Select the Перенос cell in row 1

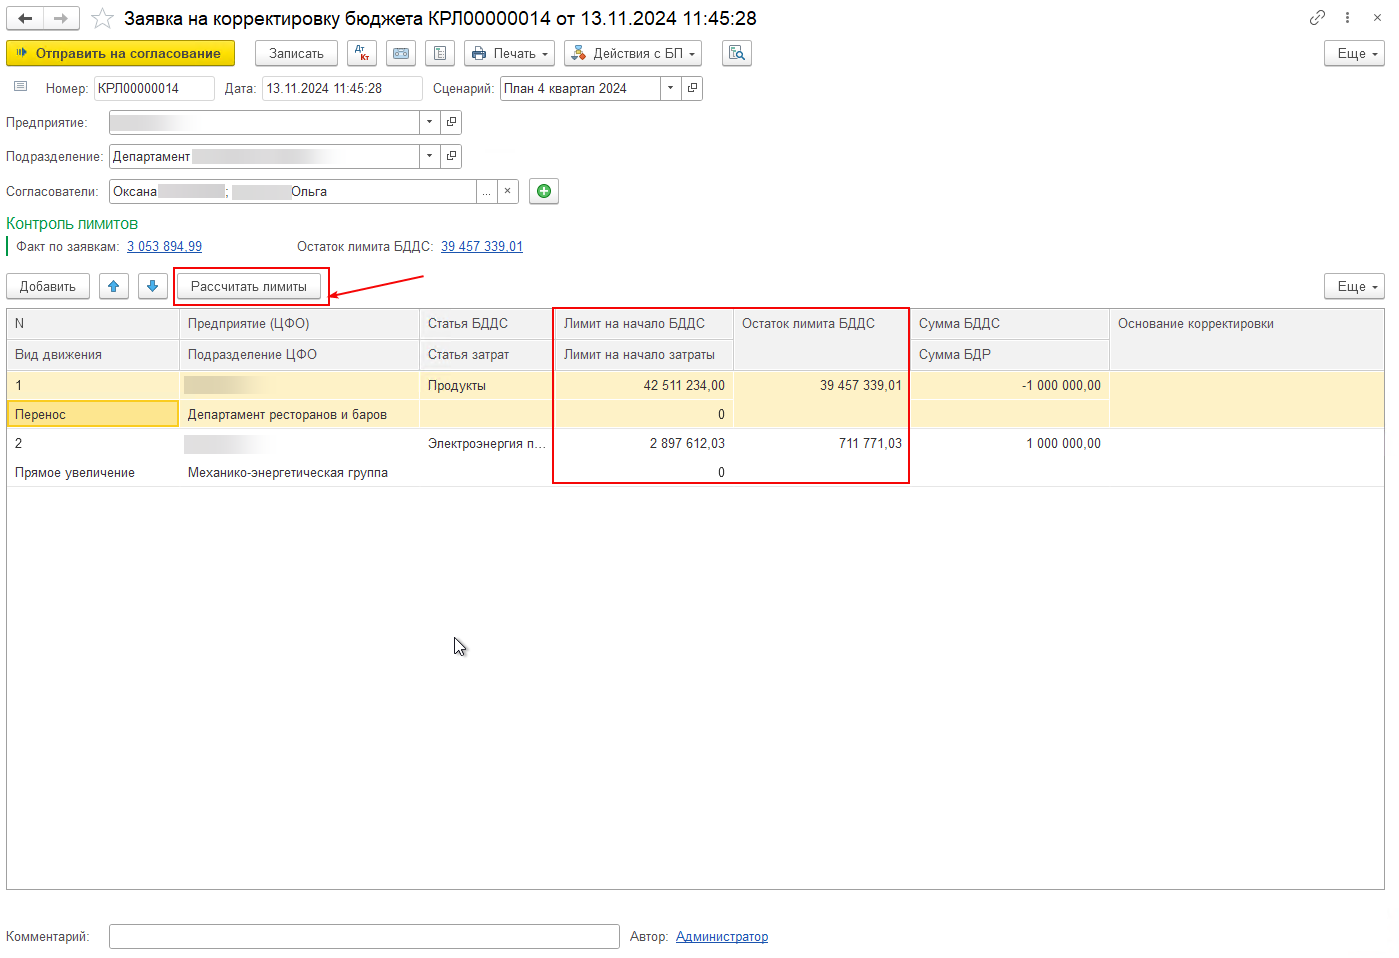(92, 414)
